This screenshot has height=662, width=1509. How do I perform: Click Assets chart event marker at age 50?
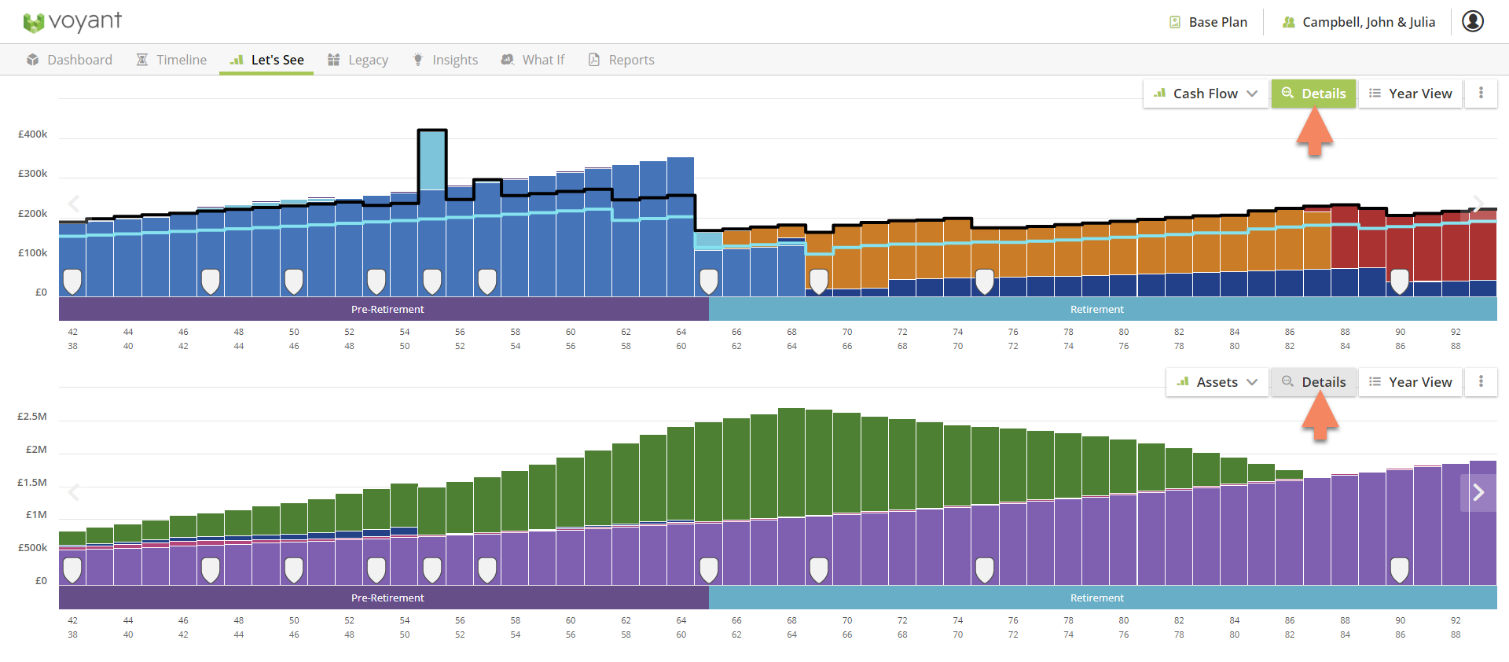[293, 570]
